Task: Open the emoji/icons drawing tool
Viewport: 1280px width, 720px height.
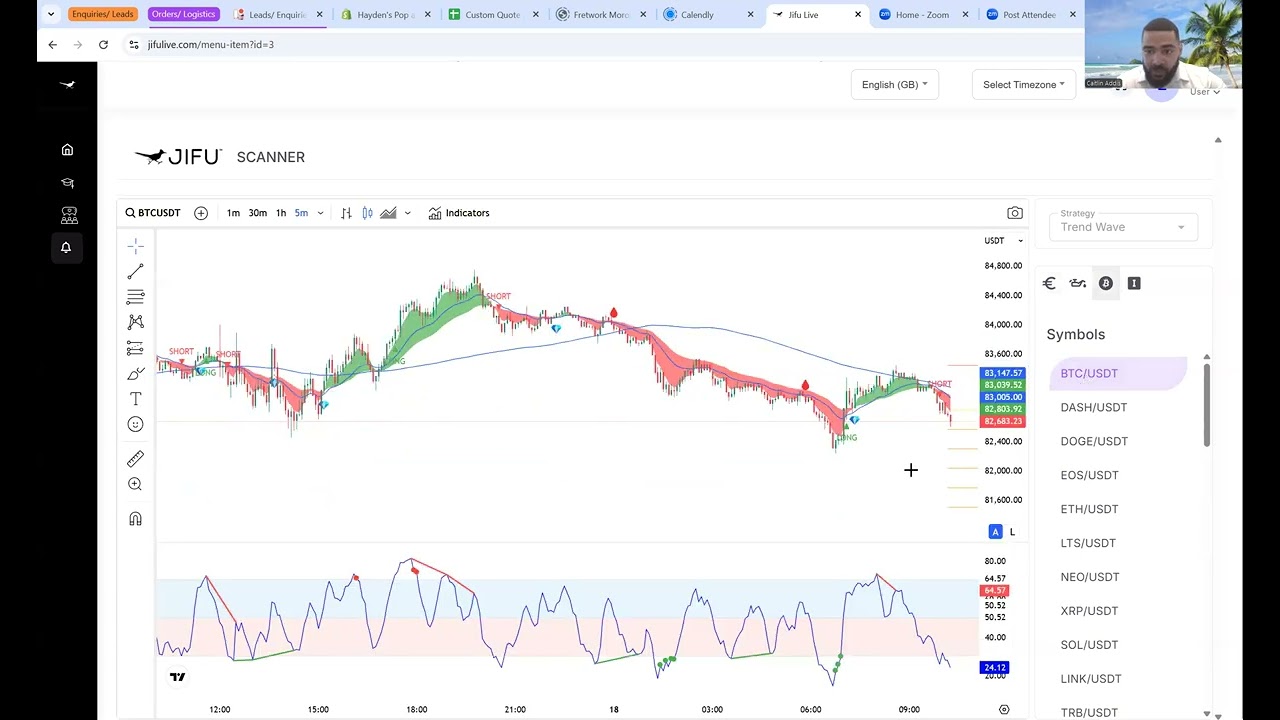Action: [x=135, y=424]
